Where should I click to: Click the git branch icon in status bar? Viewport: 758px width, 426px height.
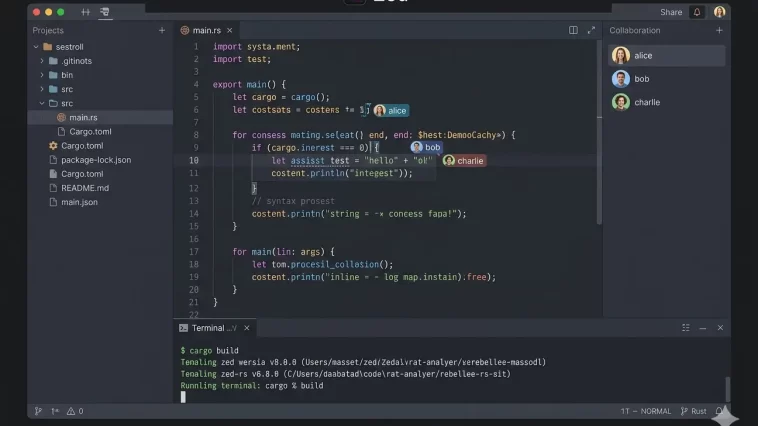pyautogui.click(x=38, y=411)
